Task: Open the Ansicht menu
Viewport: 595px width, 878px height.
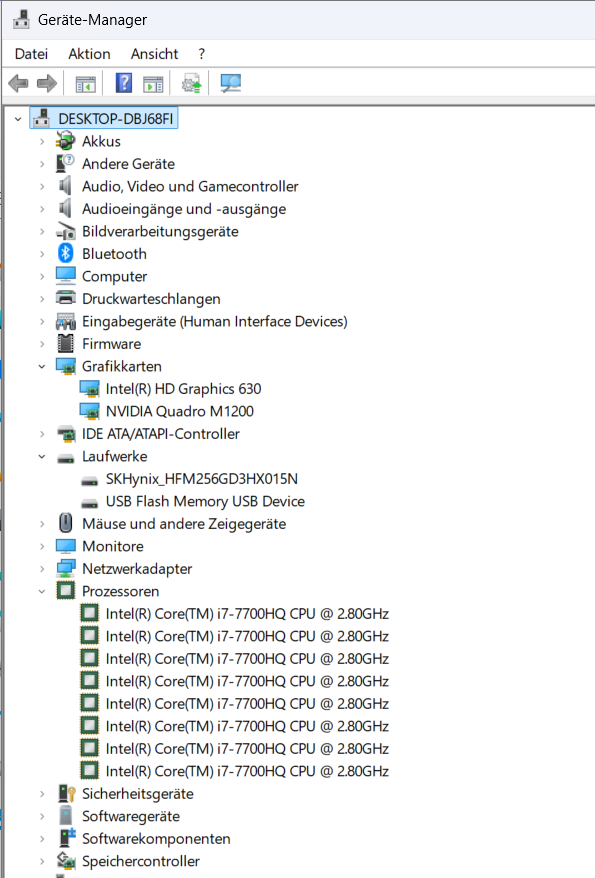Action: 154,54
